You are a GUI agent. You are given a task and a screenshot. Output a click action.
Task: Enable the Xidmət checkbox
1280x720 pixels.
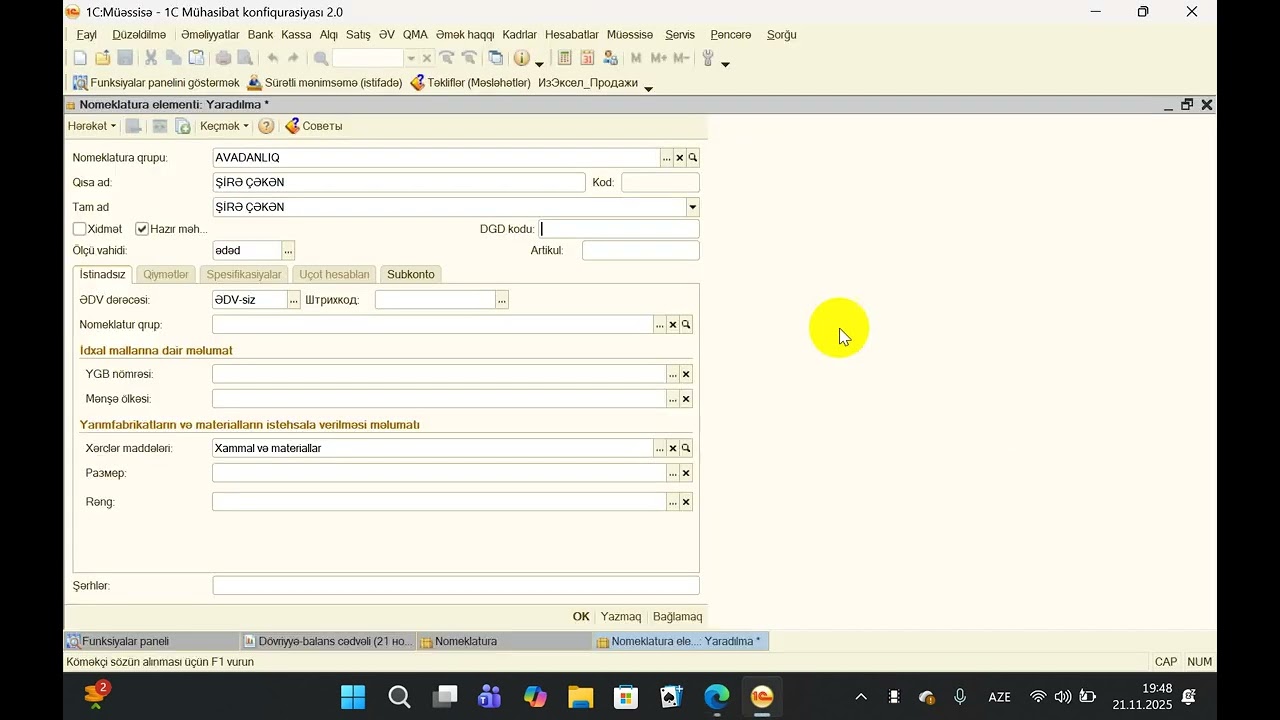tap(80, 229)
